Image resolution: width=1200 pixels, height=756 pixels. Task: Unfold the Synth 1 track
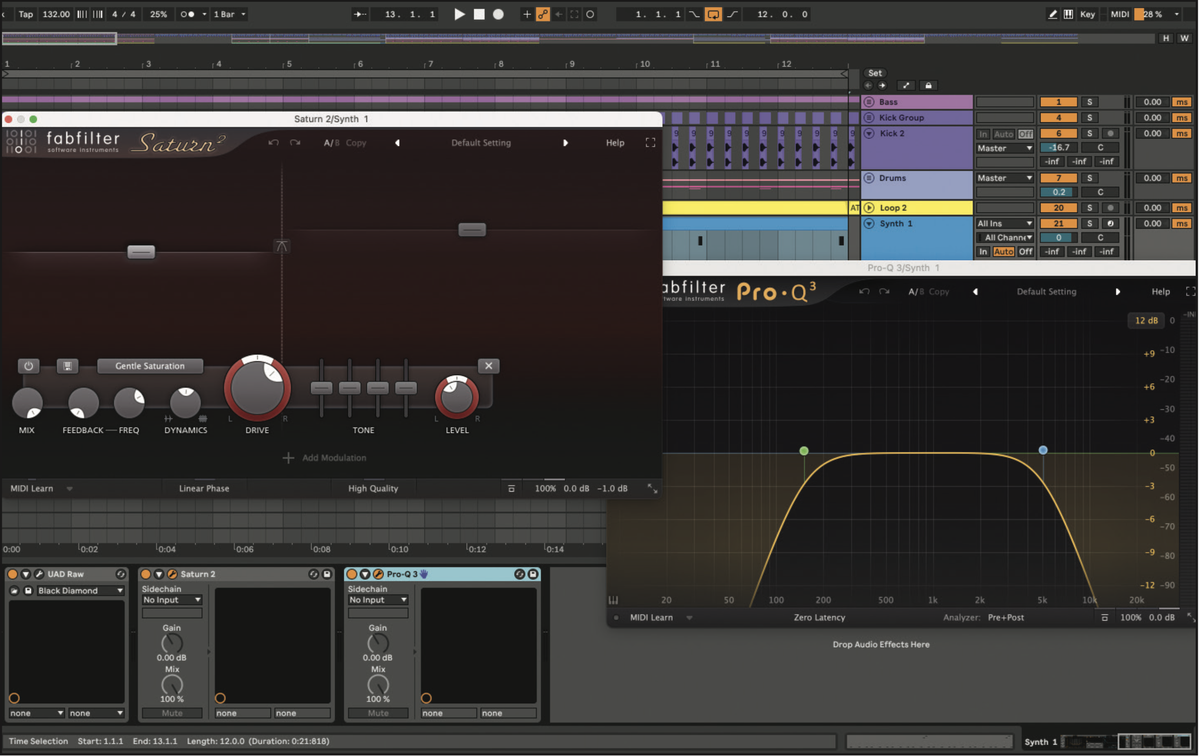869,223
